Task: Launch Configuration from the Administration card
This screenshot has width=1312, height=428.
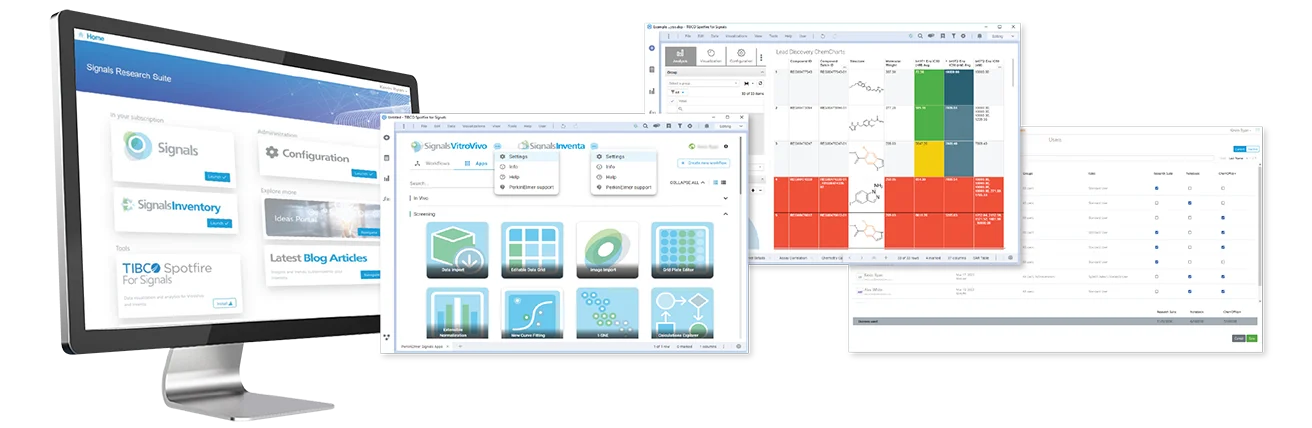Action: (362, 174)
